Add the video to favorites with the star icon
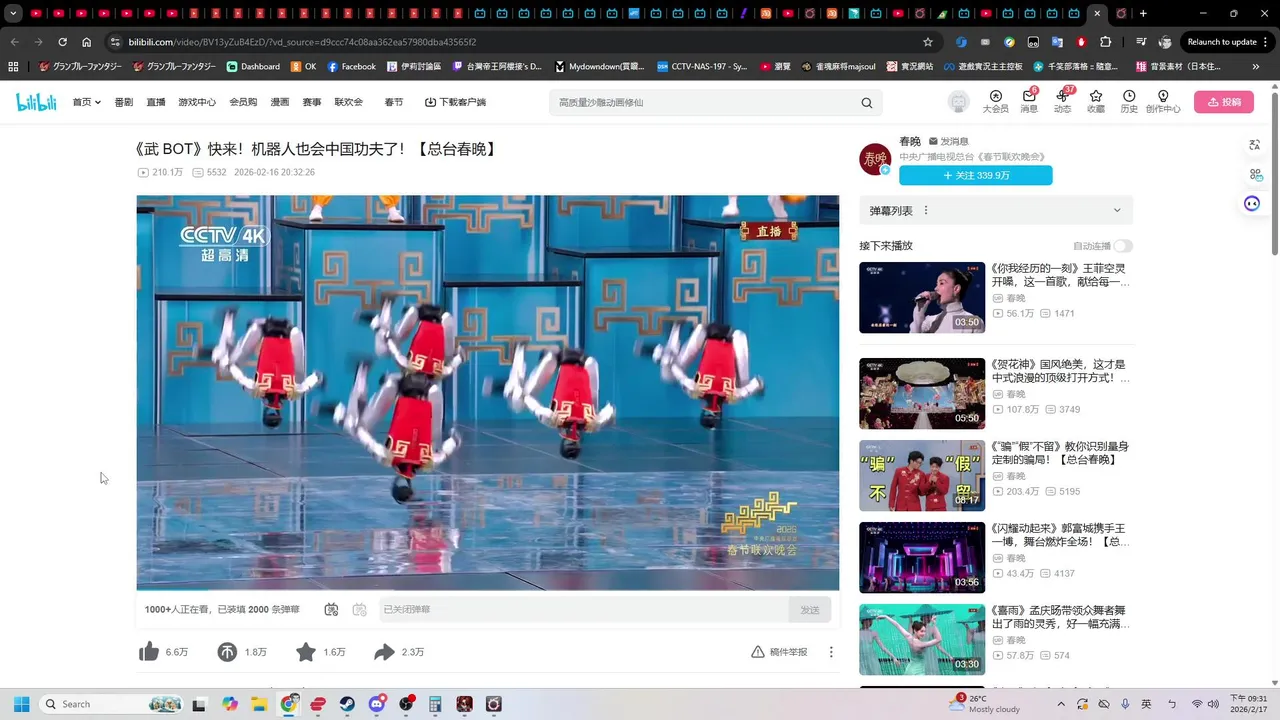Image resolution: width=1280 pixels, height=720 pixels. click(x=306, y=652)
